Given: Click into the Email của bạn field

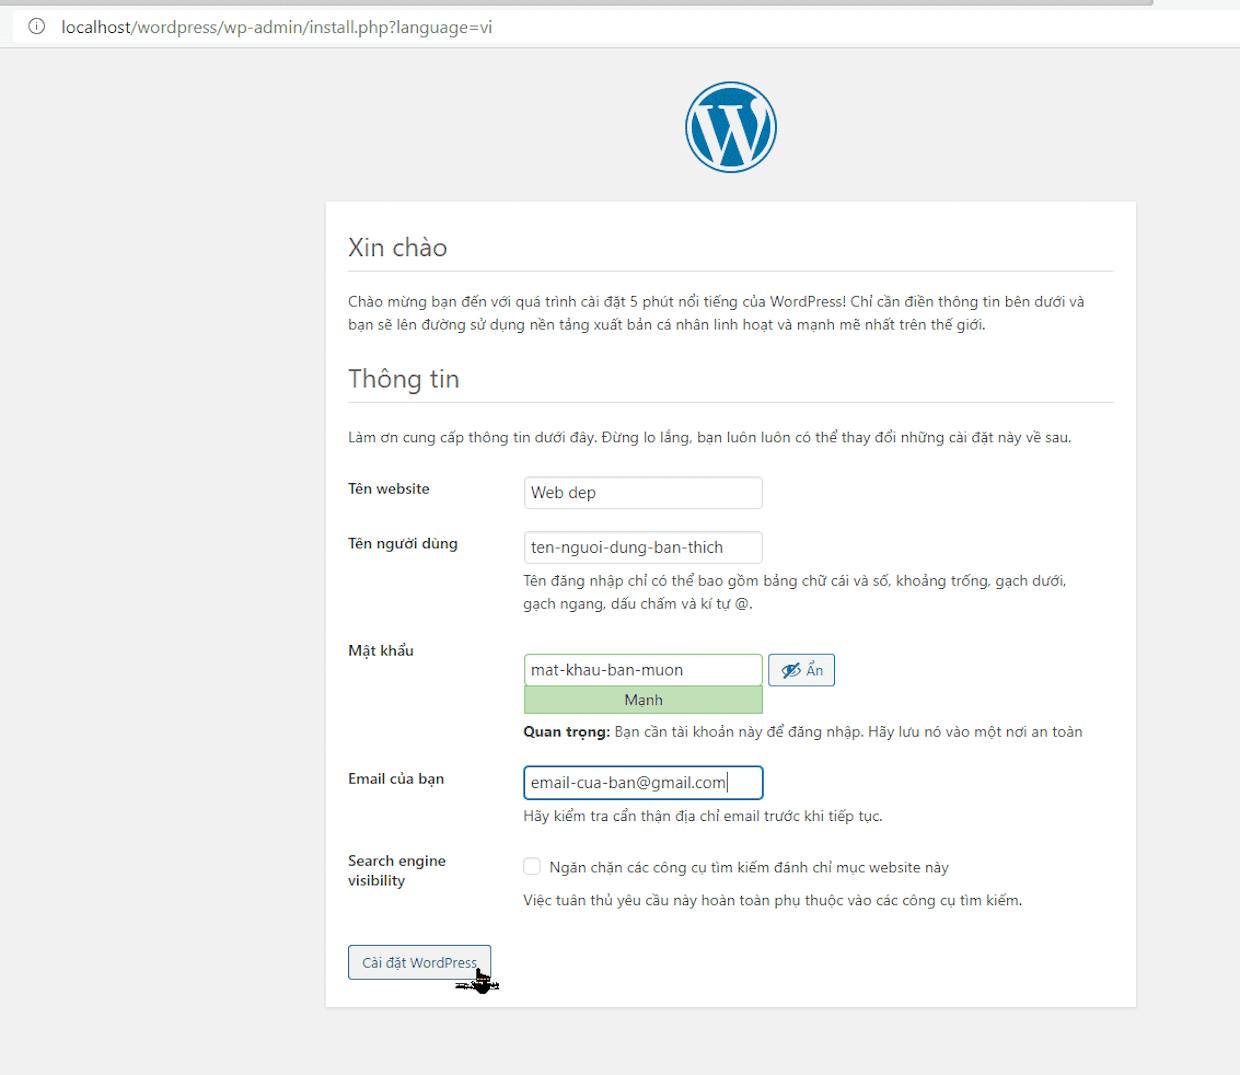Looking at the screenshot, I should tap(643, 783).
